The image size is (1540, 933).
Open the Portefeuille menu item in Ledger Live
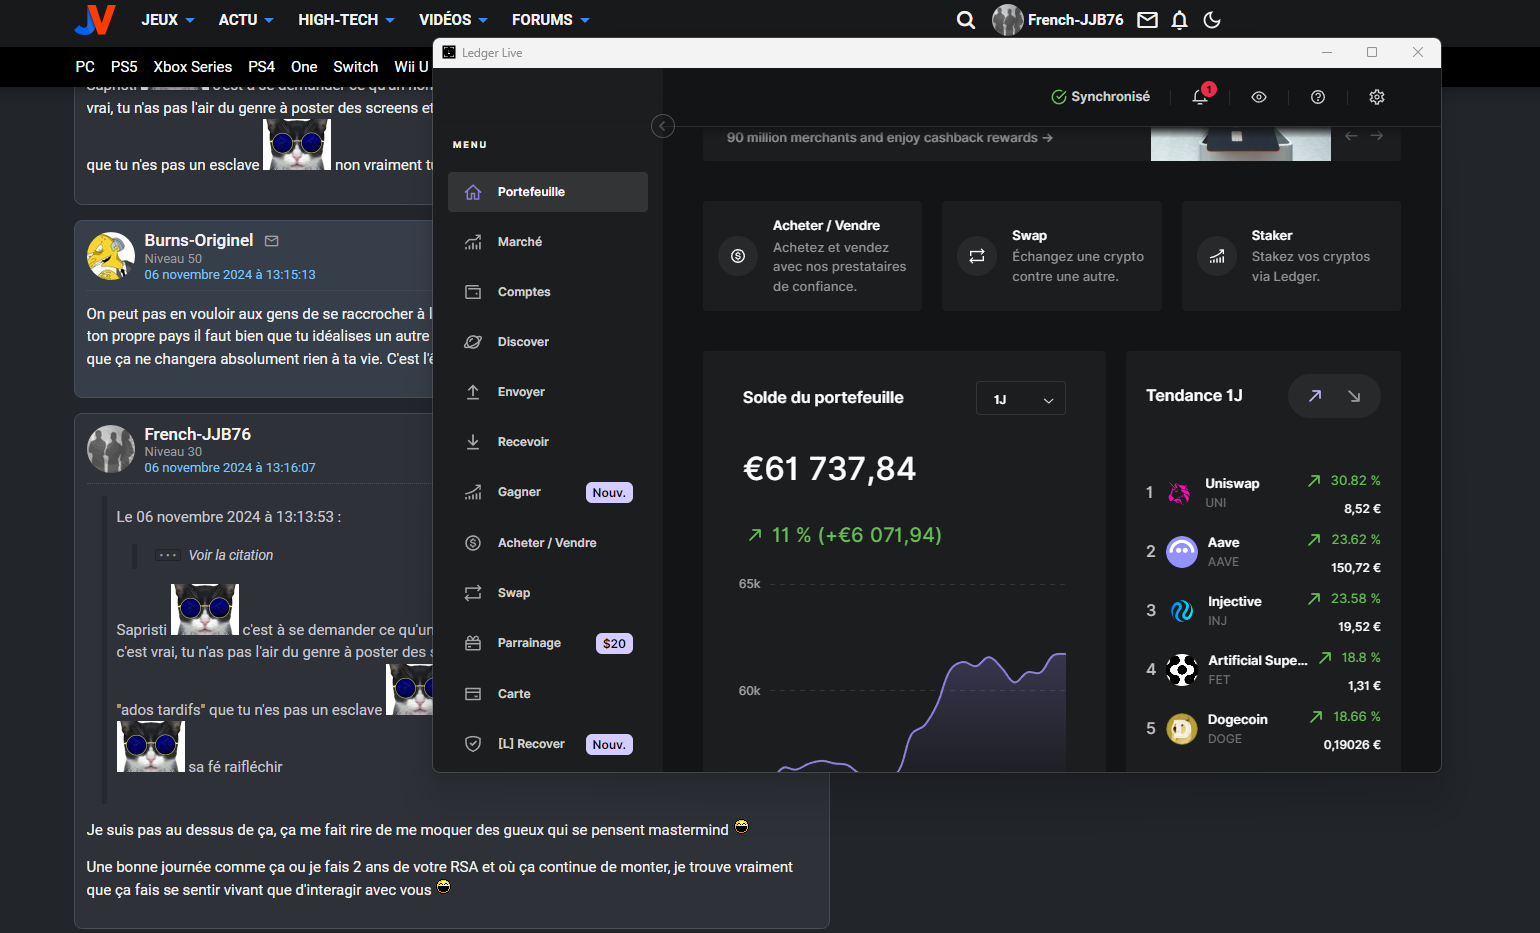(548, 192)
